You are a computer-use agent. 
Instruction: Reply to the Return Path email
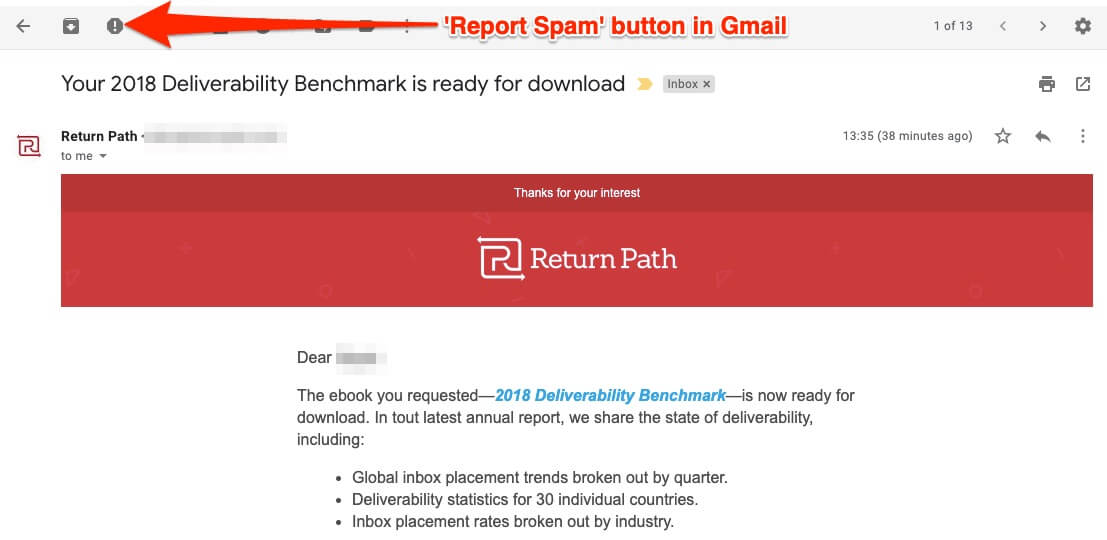coord(1043,136)
